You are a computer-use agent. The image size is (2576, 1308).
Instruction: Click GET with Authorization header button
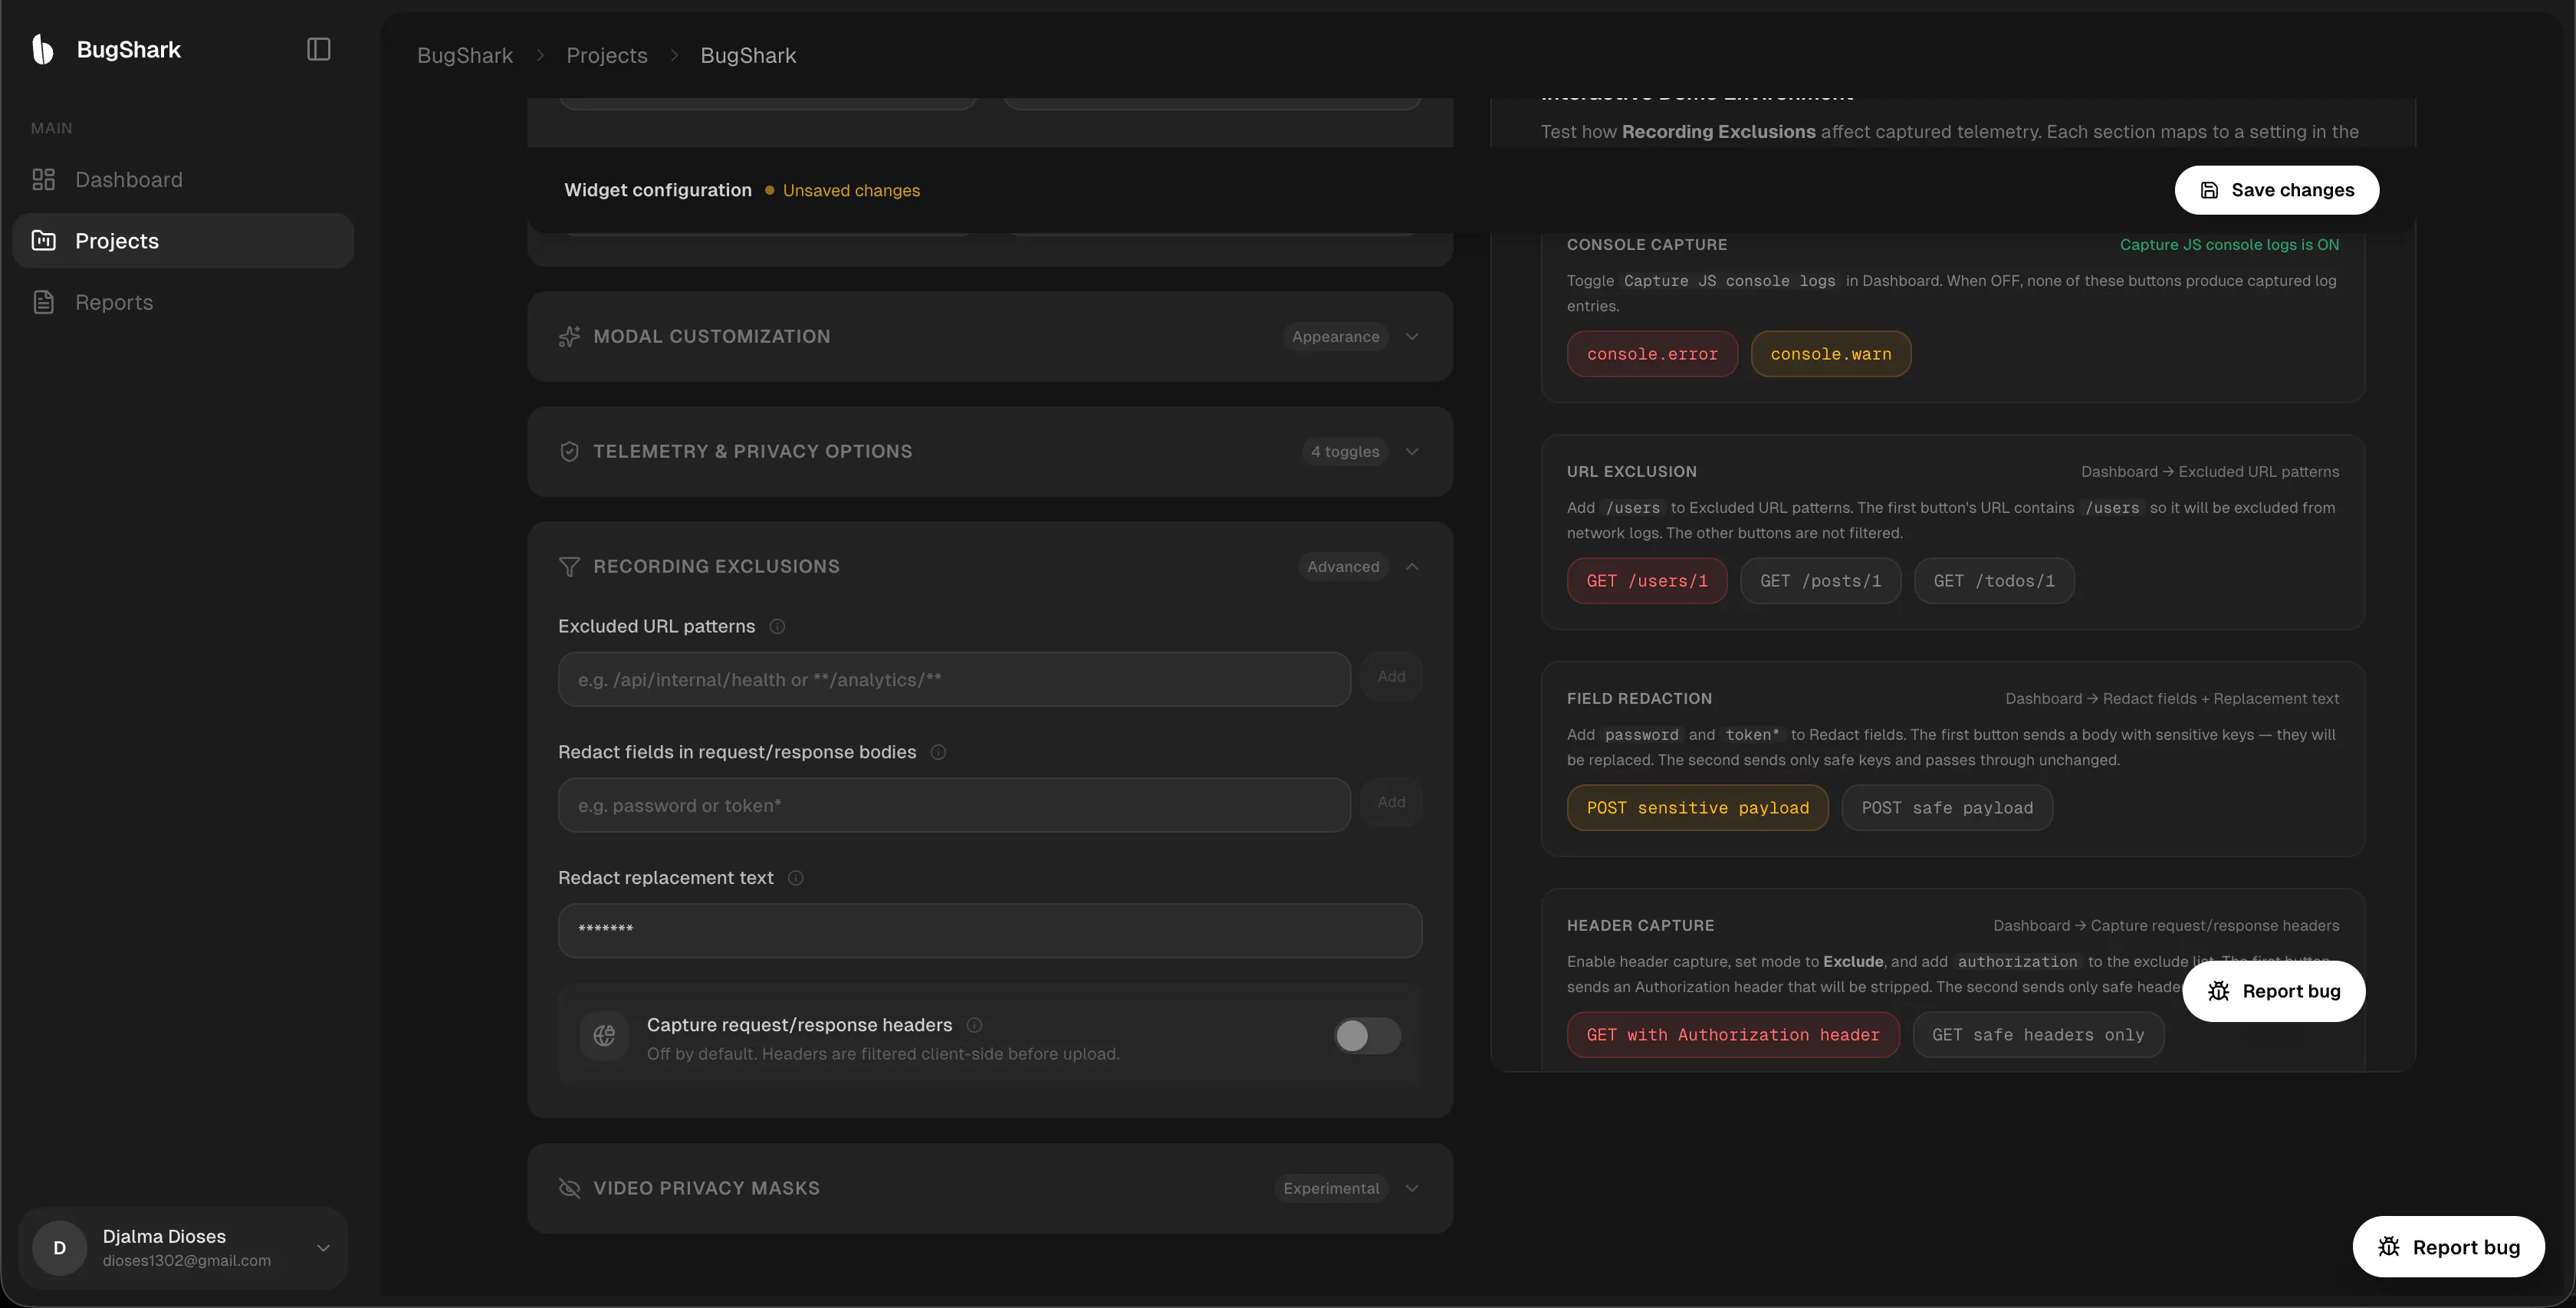click(1733, 1035)
